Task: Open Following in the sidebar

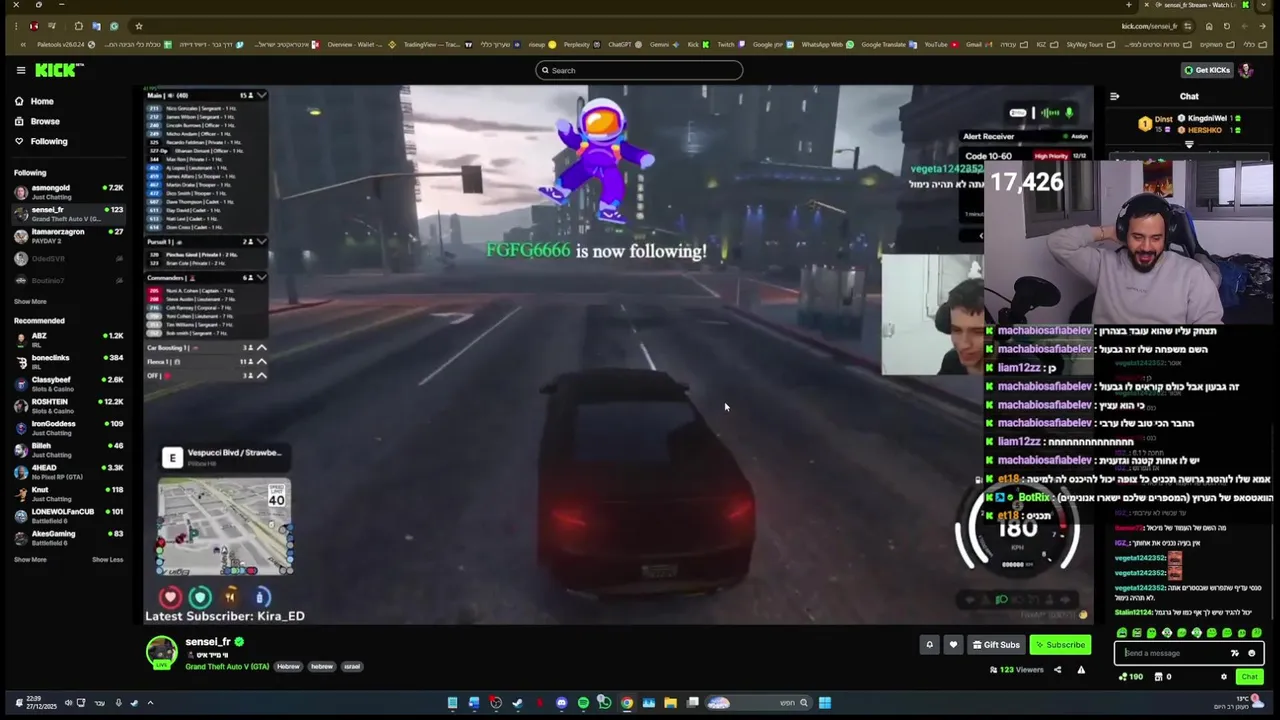Action: pos(48,141)
